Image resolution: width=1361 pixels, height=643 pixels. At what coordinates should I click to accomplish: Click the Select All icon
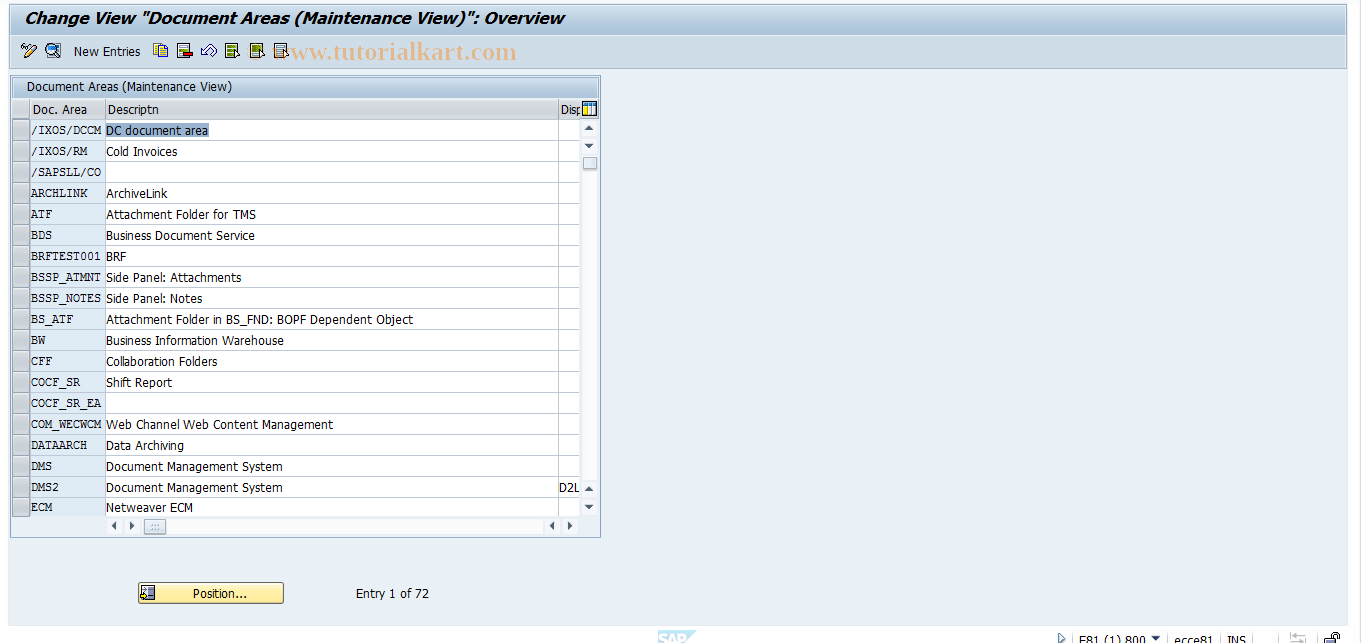pyautogui.click(x=233, y=51)
